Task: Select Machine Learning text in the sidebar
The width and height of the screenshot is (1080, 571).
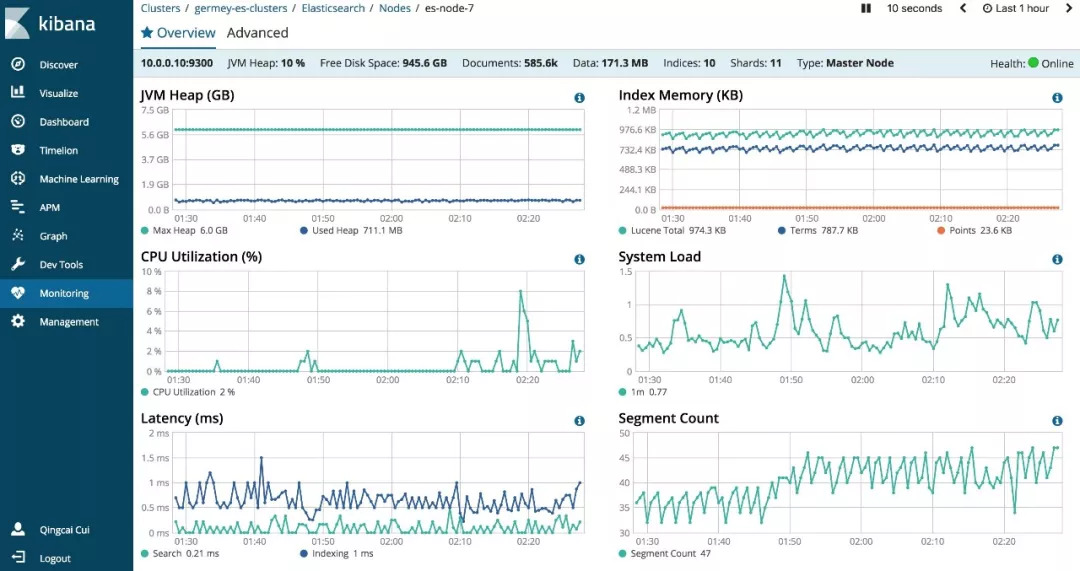Action: (79, 179)
